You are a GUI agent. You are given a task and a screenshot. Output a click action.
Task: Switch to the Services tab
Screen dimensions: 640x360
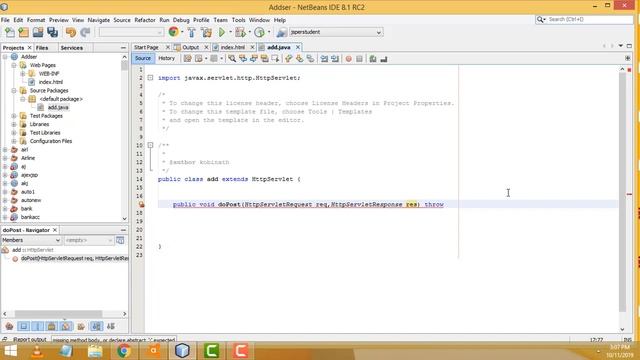[x=71, y=48]
